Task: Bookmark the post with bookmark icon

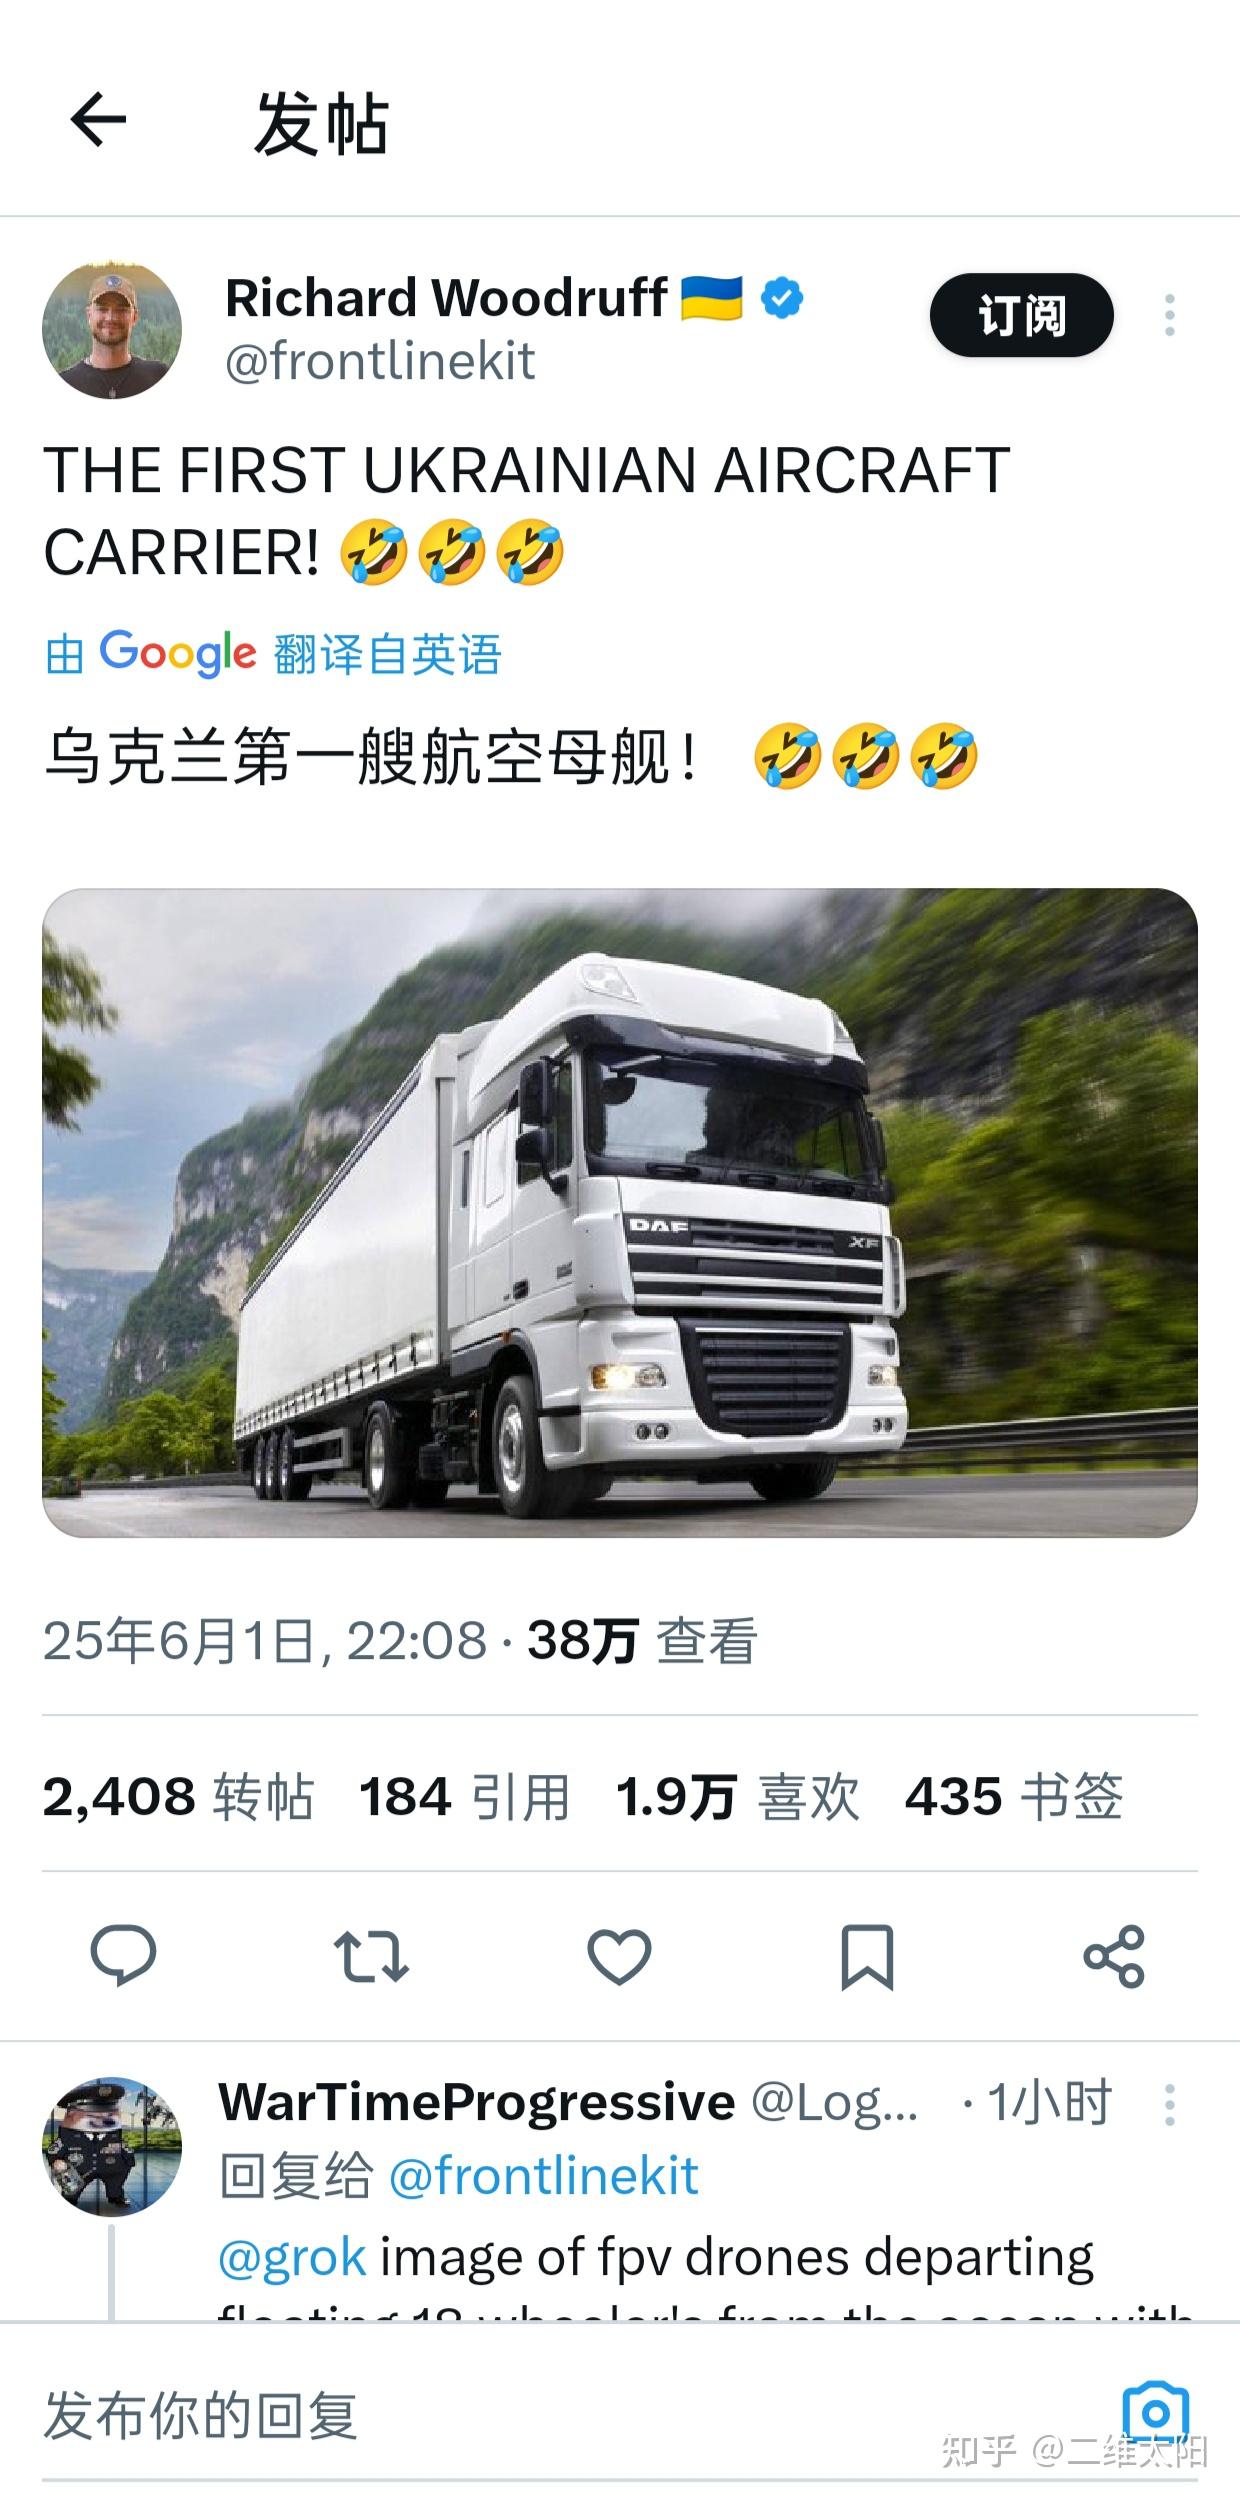Action: (866, 1956)
